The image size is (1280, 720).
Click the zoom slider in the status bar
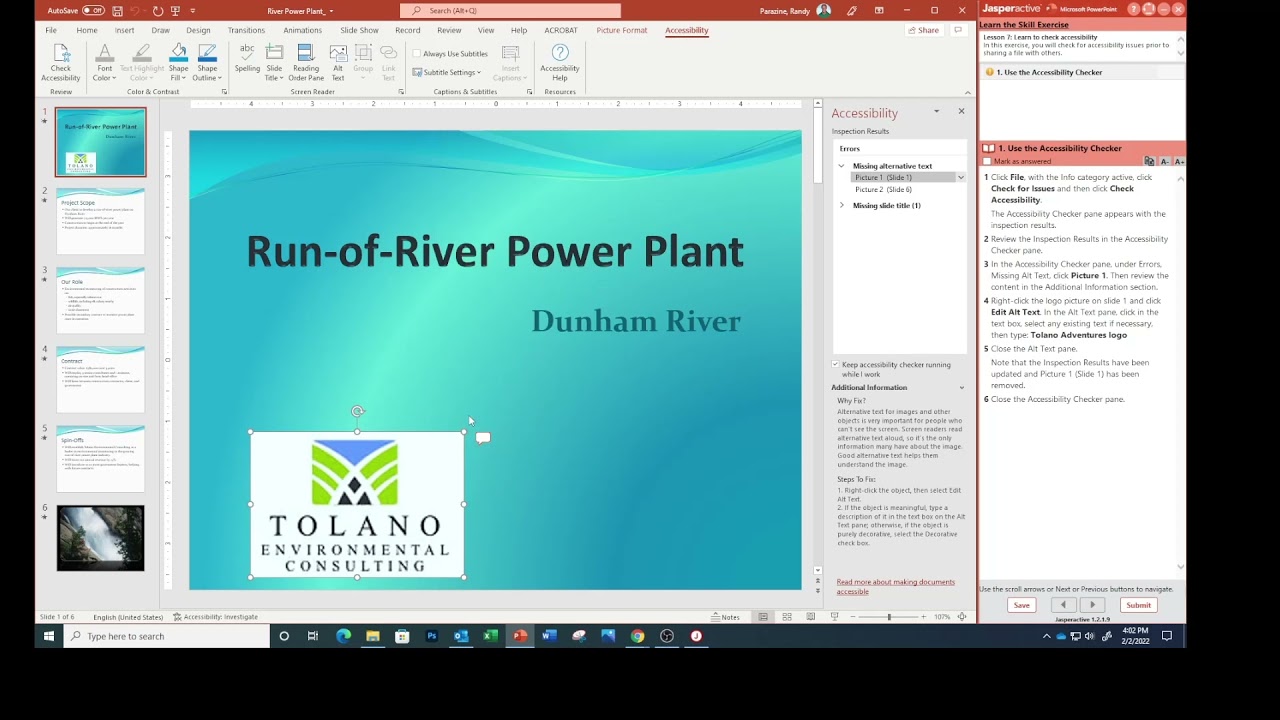pyautogui.click(x=889, y=617)
